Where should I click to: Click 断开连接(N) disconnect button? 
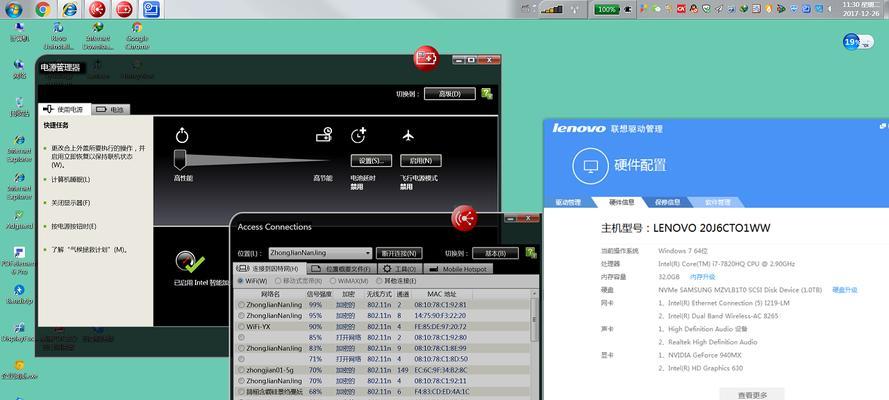[x=399, y=253]
